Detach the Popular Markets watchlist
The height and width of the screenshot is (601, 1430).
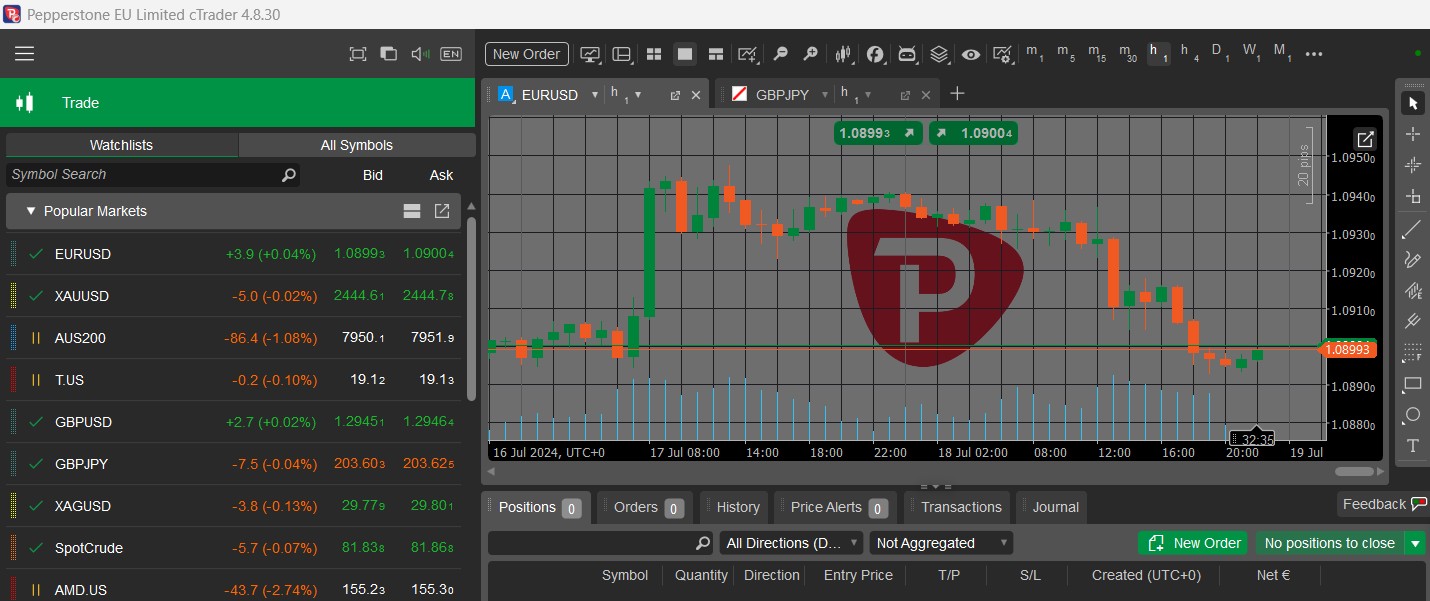pos(442,211)
